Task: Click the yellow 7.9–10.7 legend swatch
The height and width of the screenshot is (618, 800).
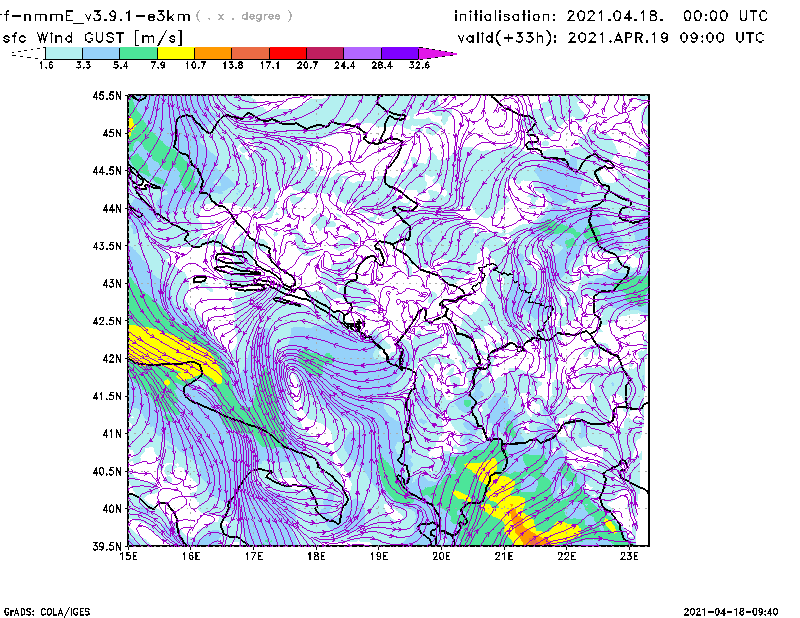Action: [176, 53]
